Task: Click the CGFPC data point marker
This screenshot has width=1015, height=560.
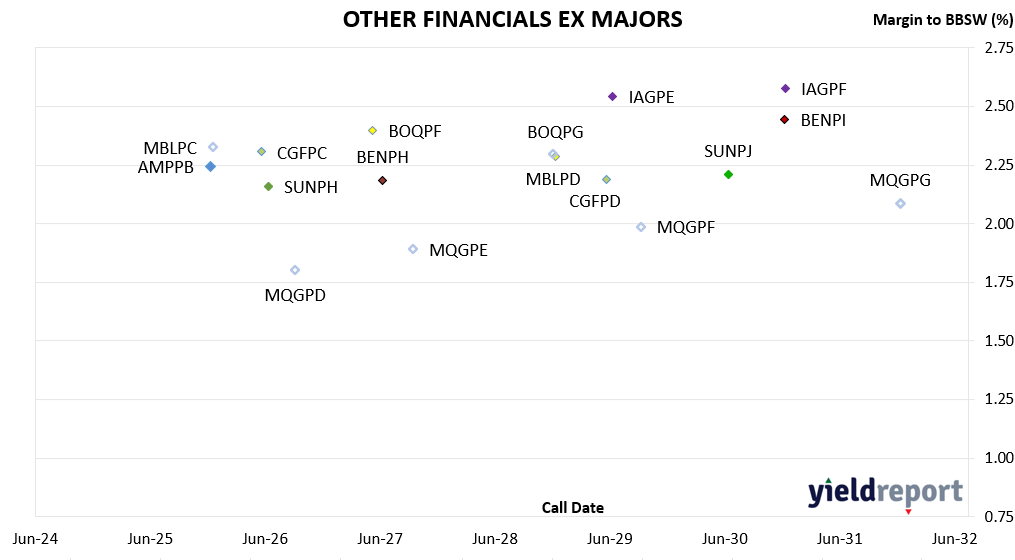Action: point(262,151)
